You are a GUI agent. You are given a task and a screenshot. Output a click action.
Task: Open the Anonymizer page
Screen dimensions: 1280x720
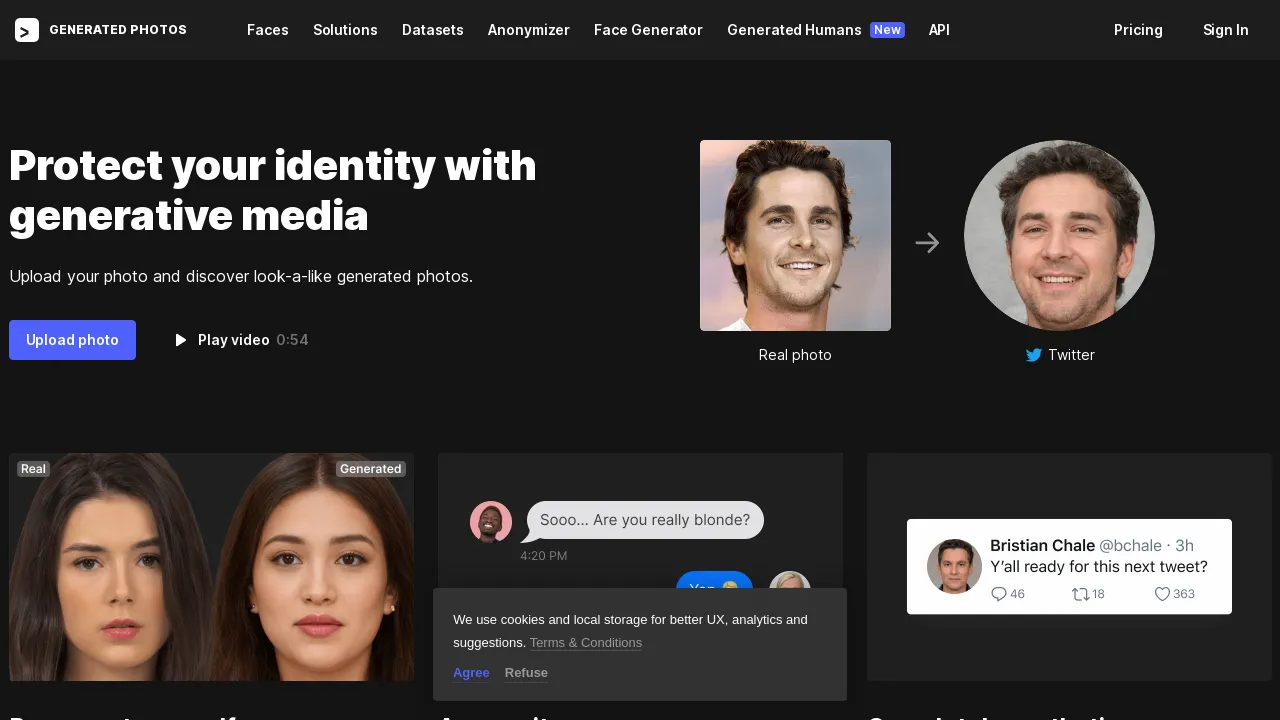coord(529,30)
